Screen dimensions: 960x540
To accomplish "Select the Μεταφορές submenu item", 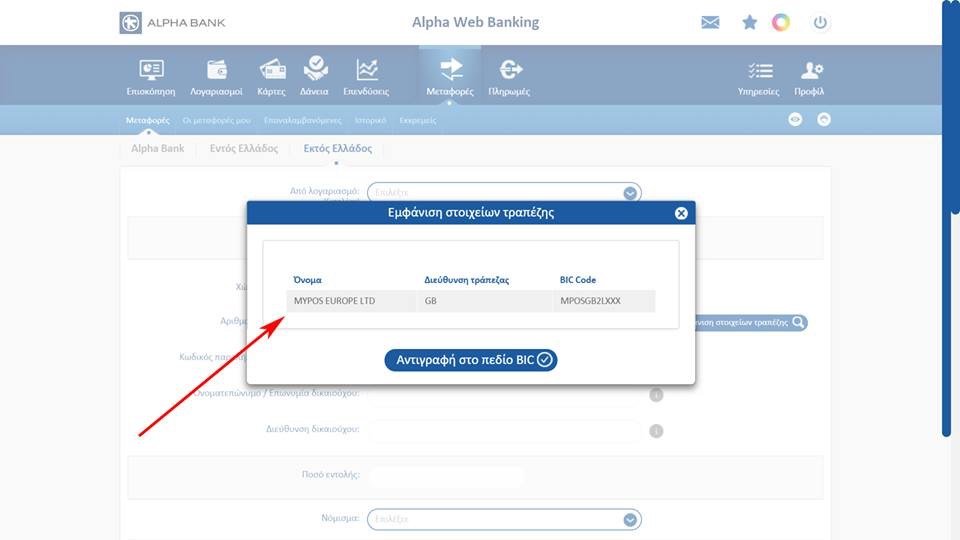I will 148,120.
